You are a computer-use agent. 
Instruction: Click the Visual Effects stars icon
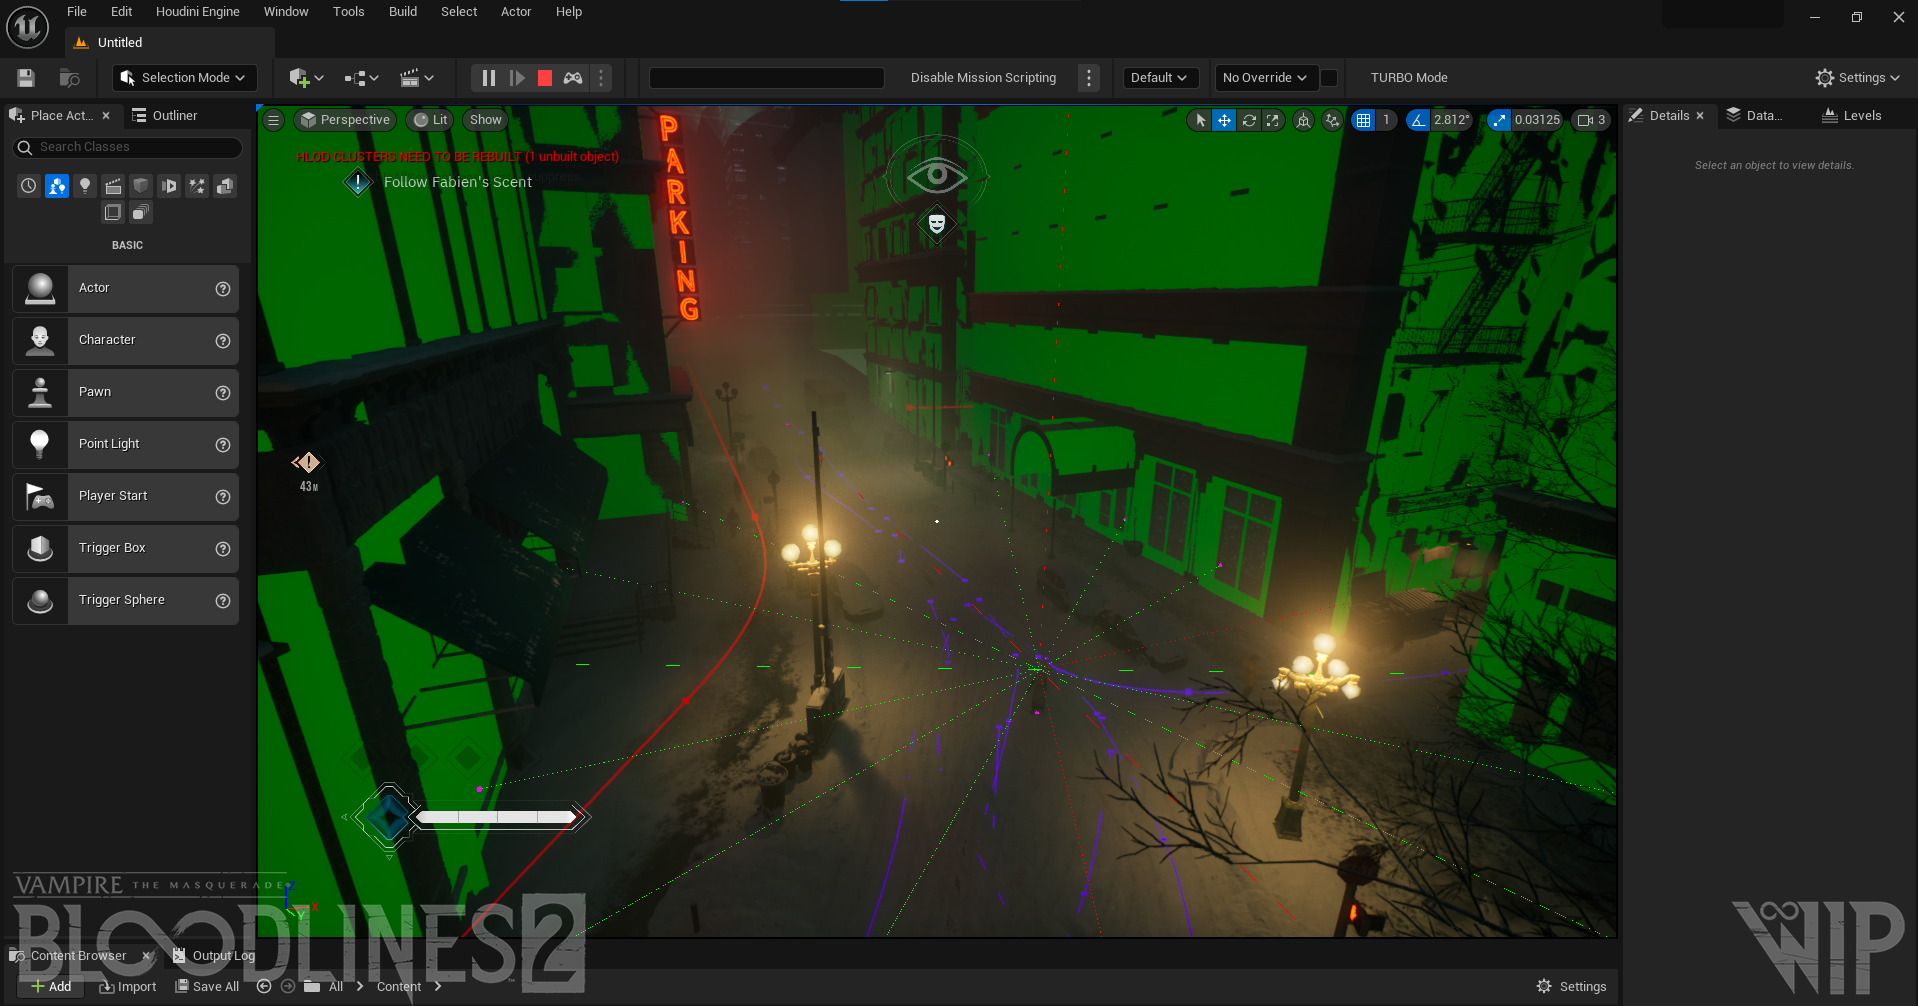click(197, 186)
